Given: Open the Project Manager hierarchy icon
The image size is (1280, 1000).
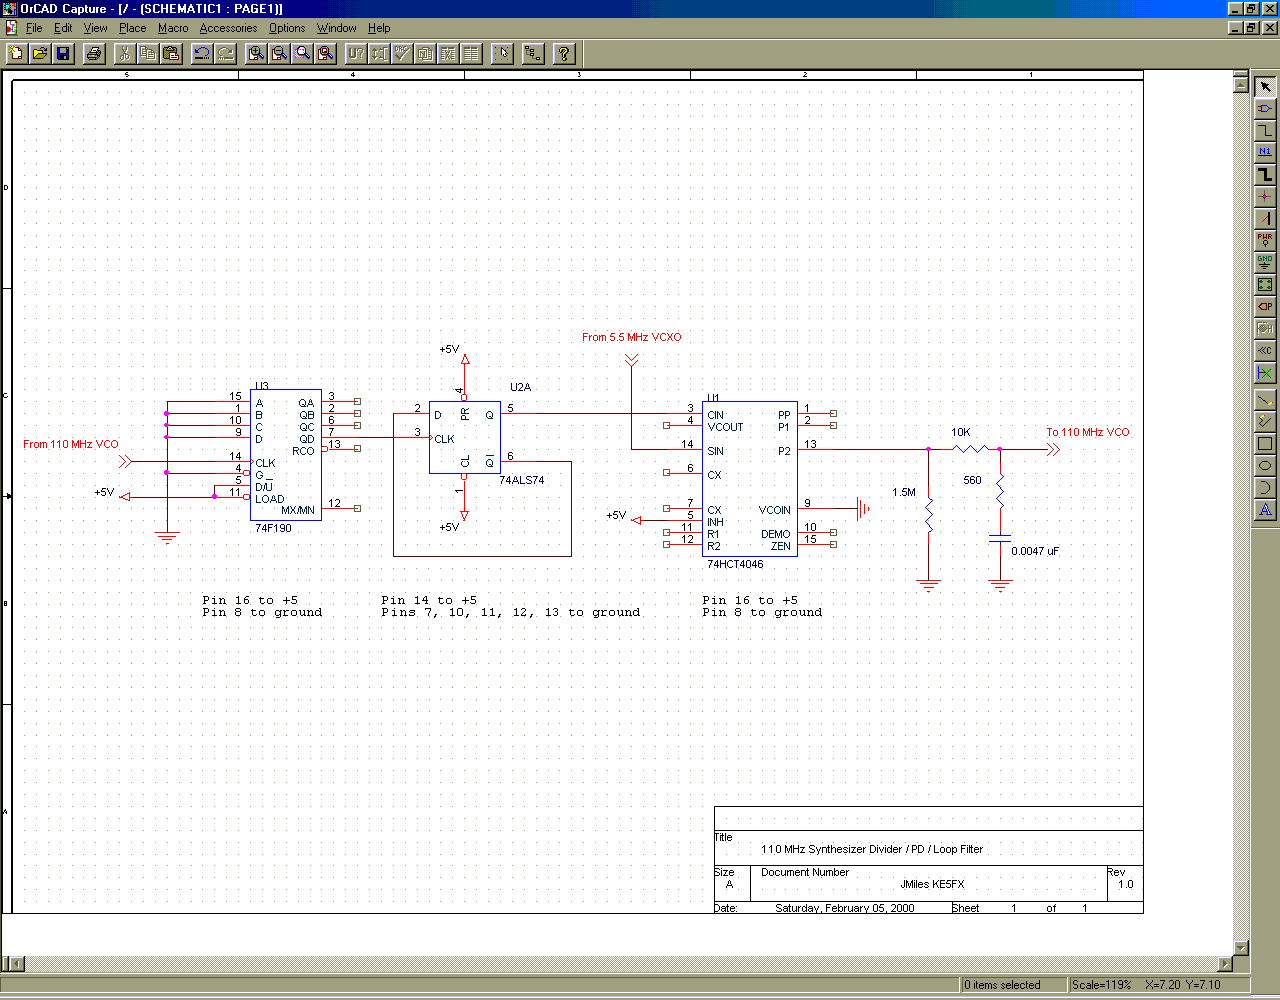Looking at the screenshot, I should [533, 53].
